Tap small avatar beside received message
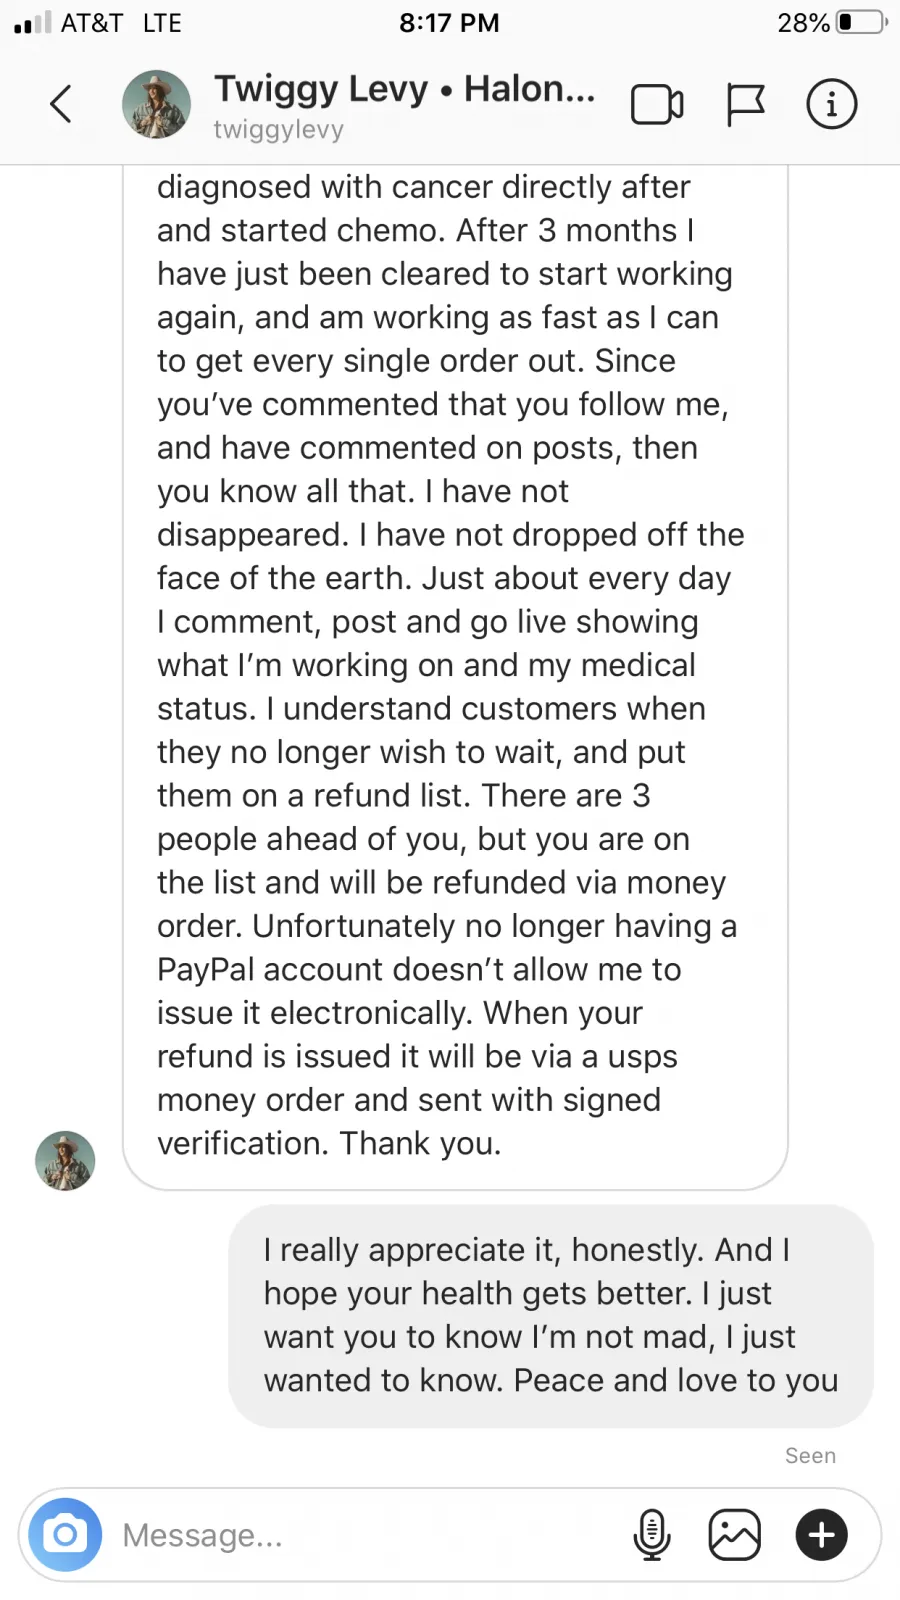The height and width of the screenshot is (1600, 900). pyautogui.click(x=65, y=1161)
